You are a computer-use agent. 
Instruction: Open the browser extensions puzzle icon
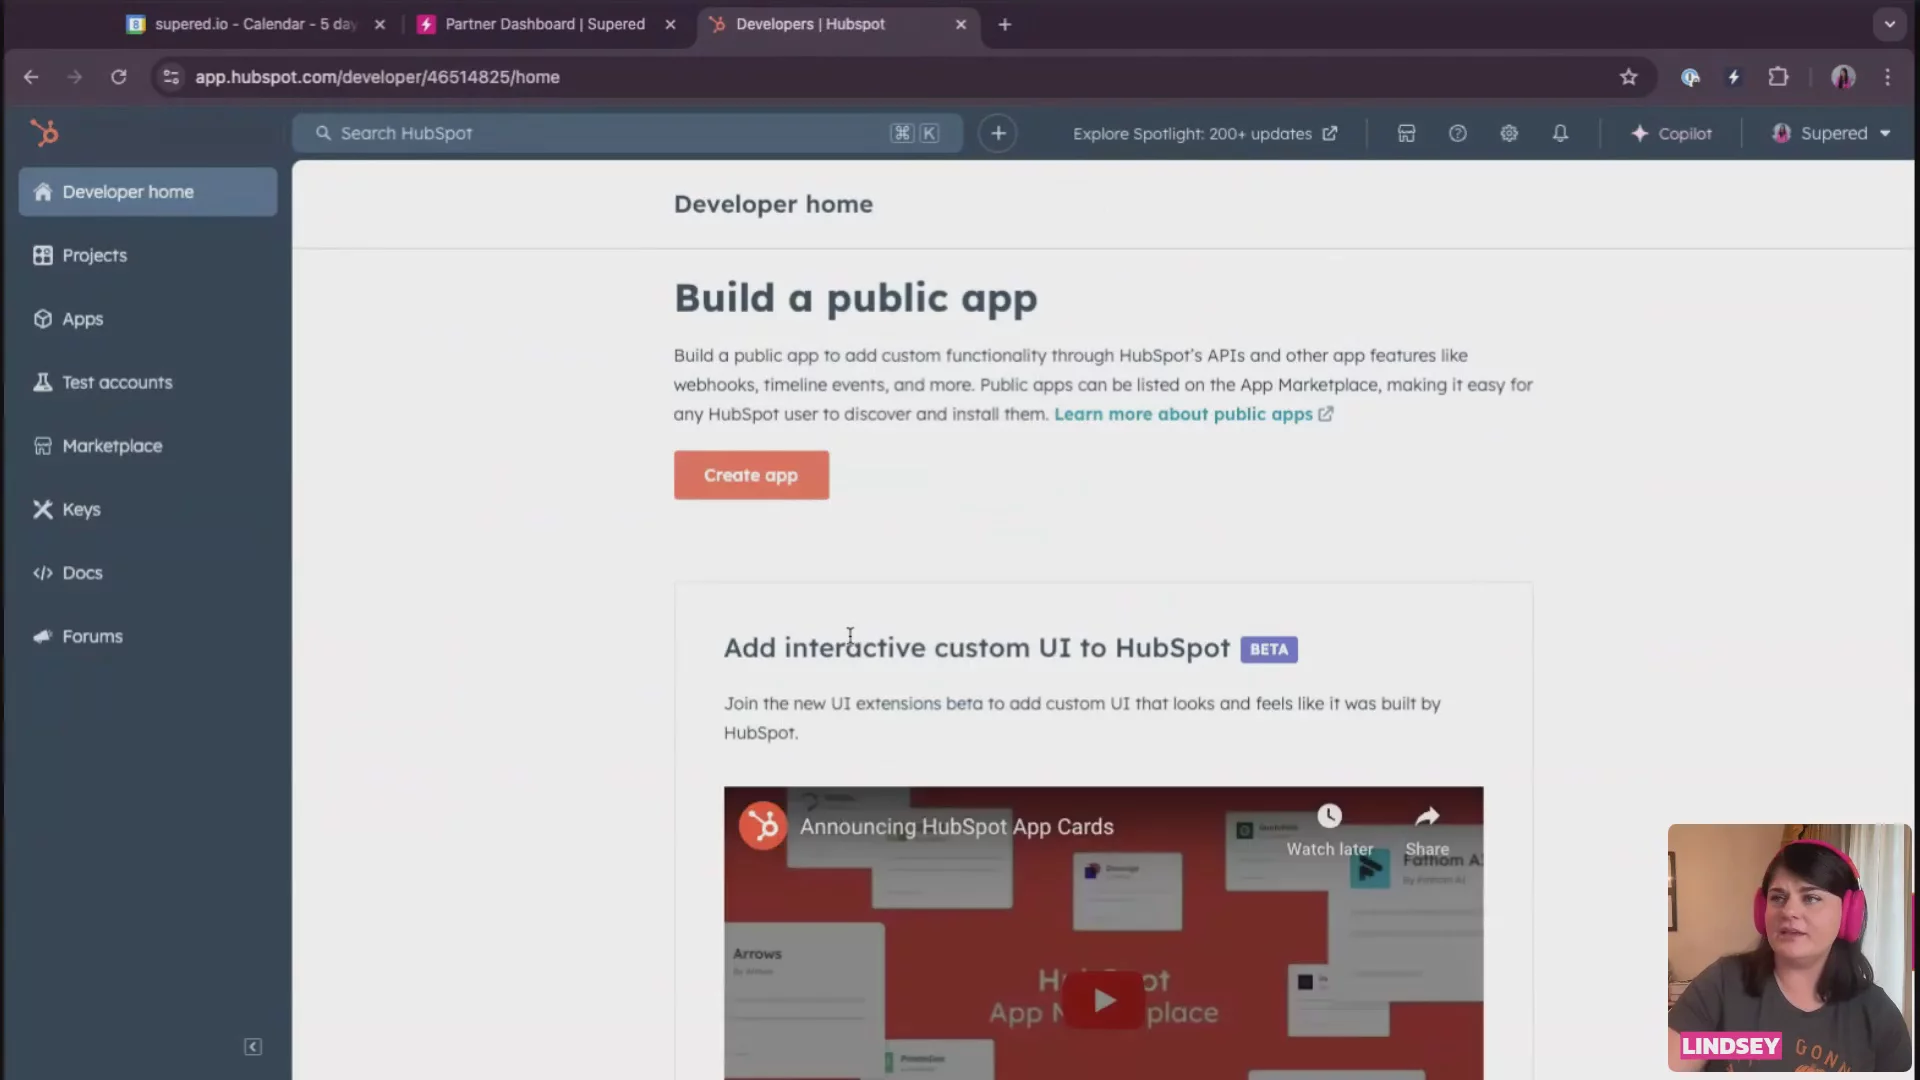coord(1778,77)
